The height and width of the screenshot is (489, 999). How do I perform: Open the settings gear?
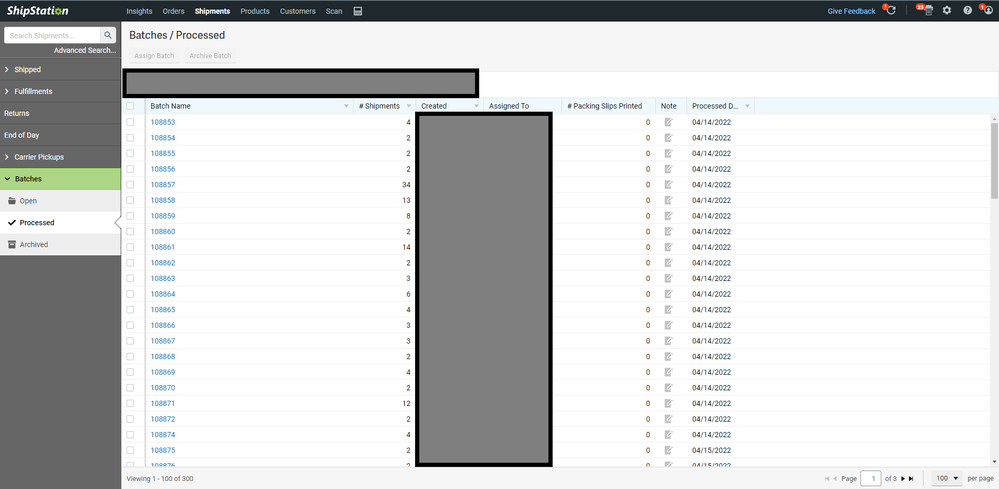click(x=947, y=11)
